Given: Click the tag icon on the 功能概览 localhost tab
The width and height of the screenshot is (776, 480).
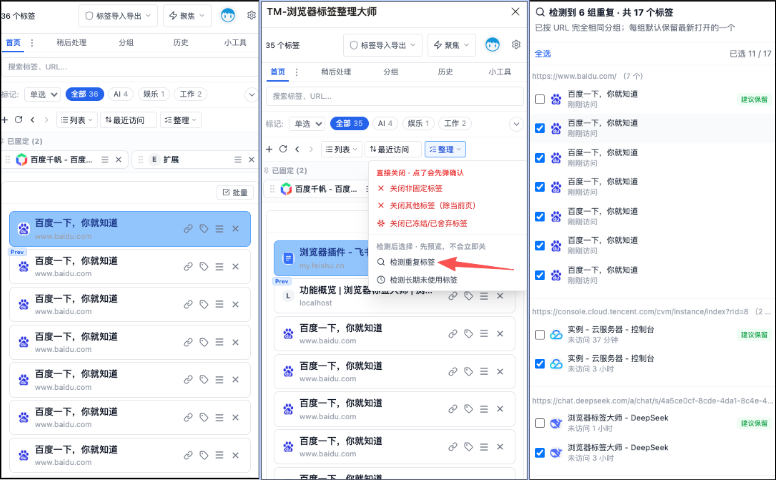Looking at the screenshot, I should pos(469,296).
